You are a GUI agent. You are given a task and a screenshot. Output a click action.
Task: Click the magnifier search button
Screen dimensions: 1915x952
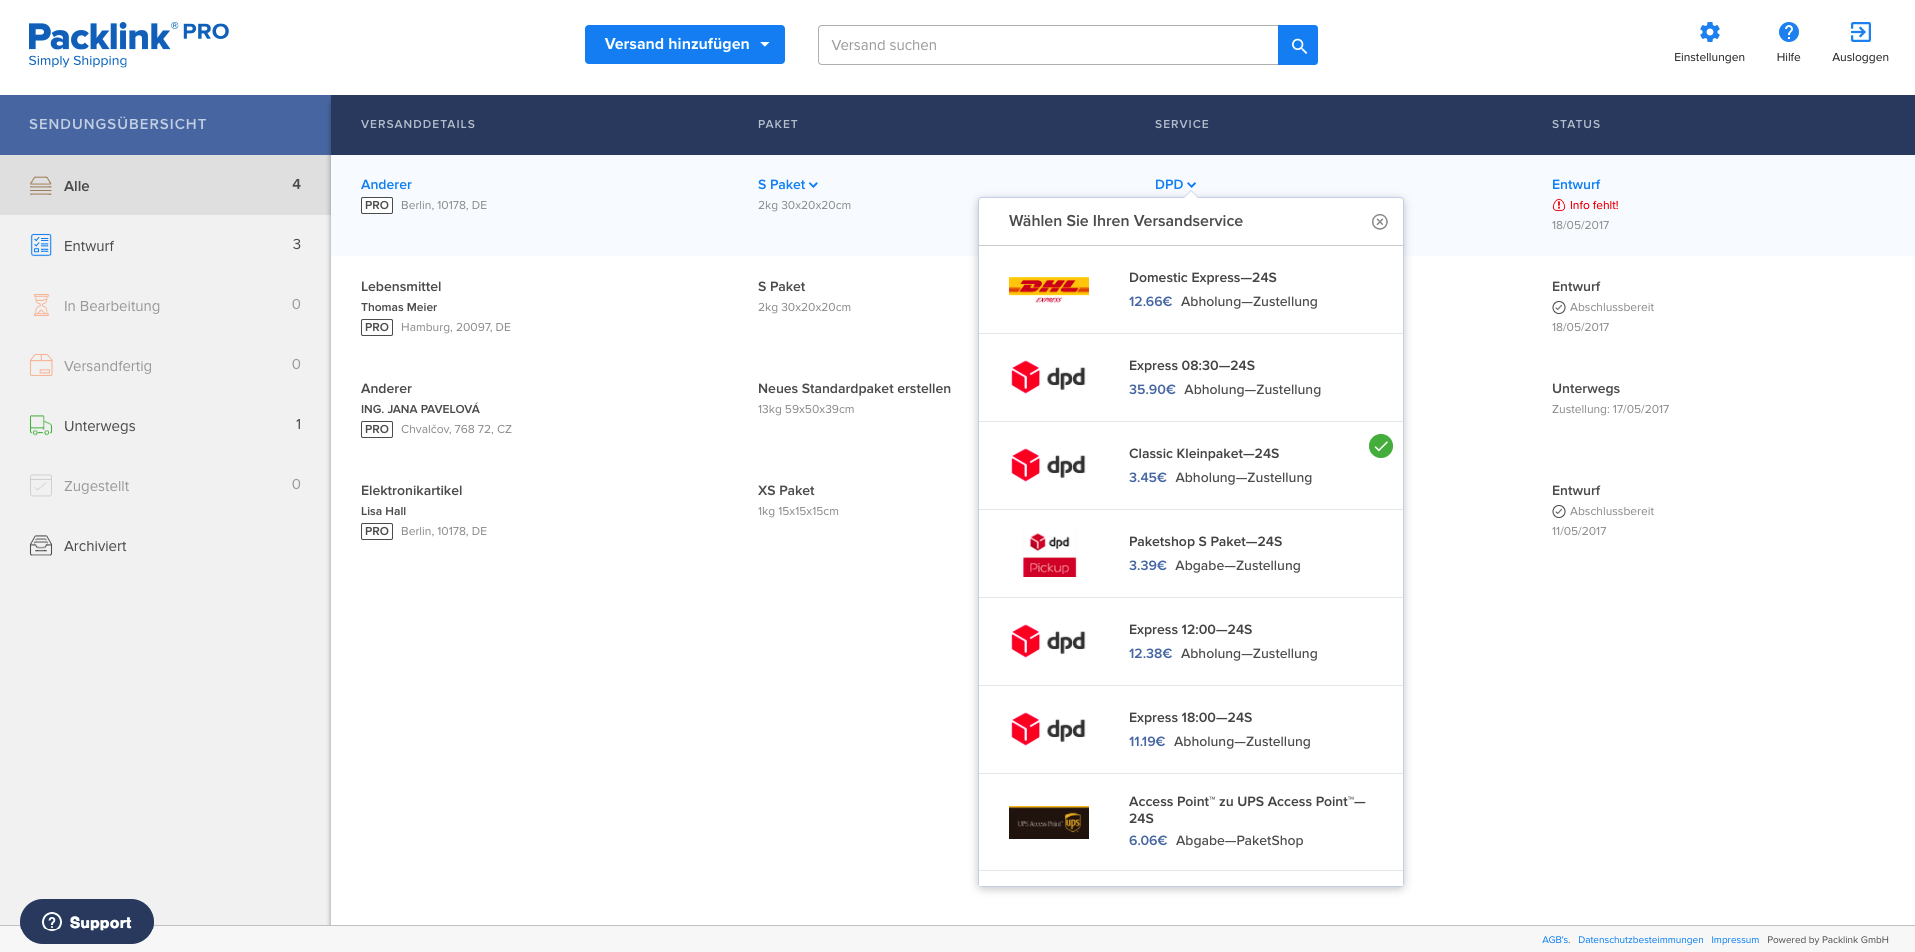tap(1298, 45)
